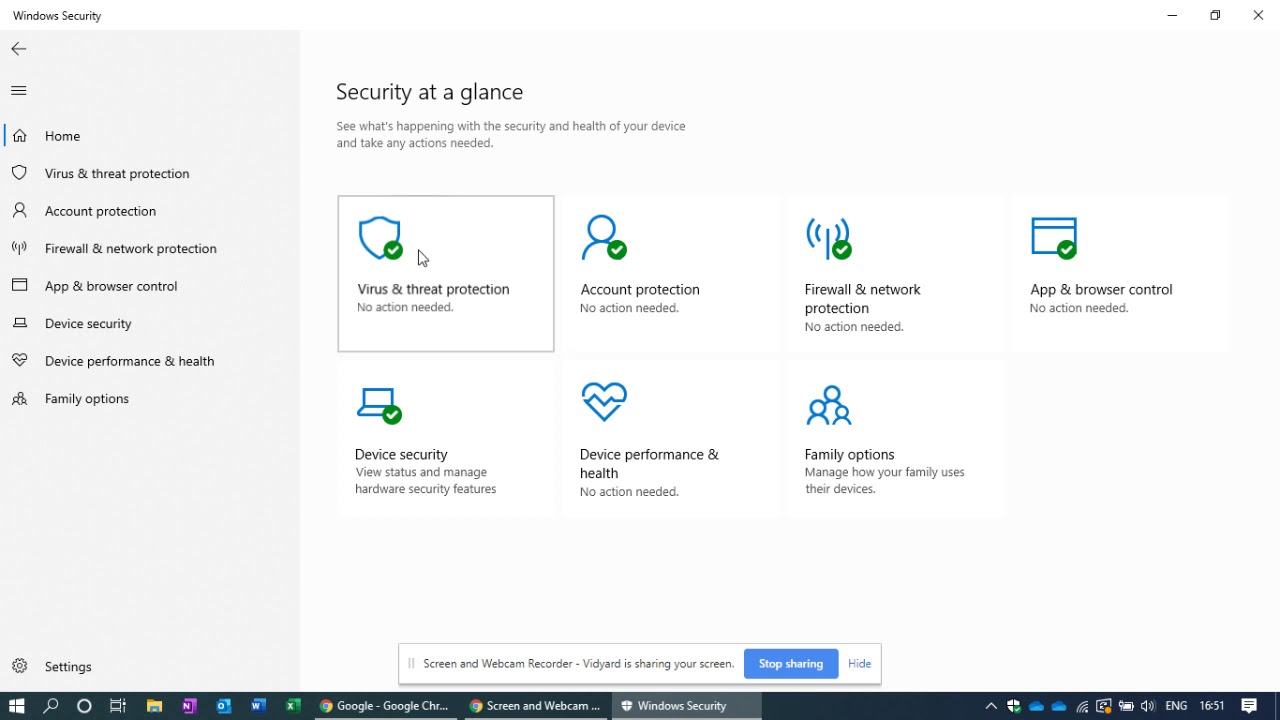The width and height of the screenshot is (1280, 720).
Task: Switch to Screen and Webcam Chrome window
Action: click(x=536, y=706)
